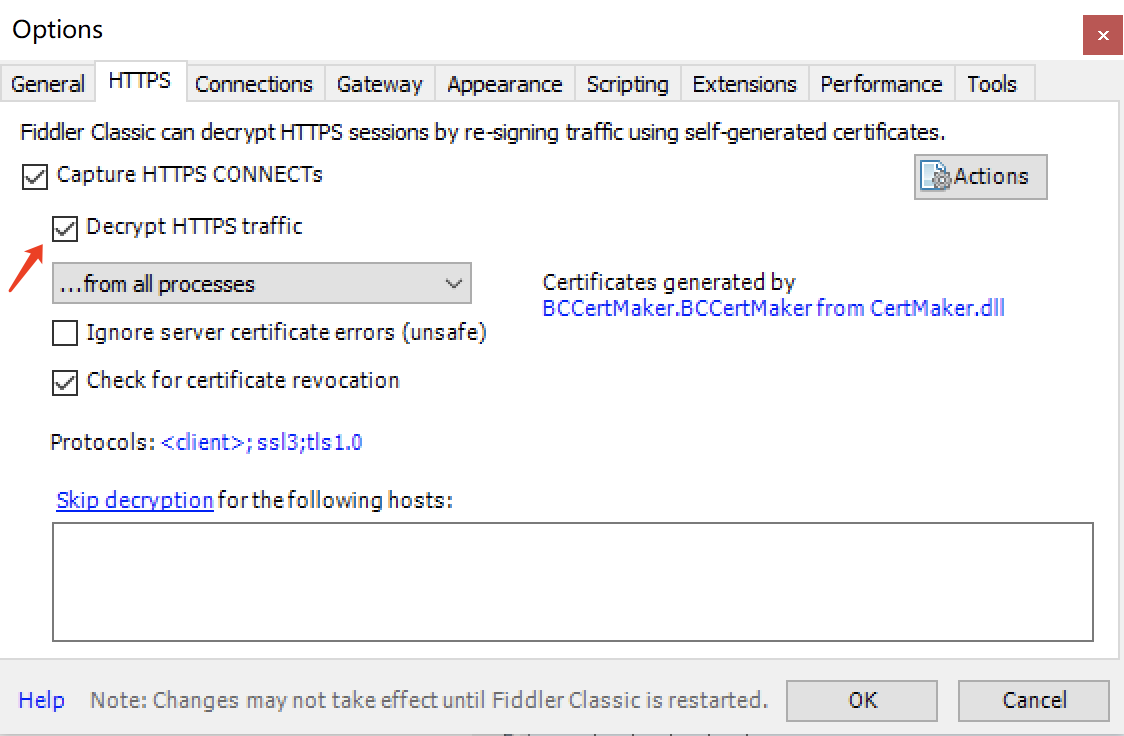Switch to the Appearance tab
Viewport: 1124px width, 736px height.
(505, 84)
